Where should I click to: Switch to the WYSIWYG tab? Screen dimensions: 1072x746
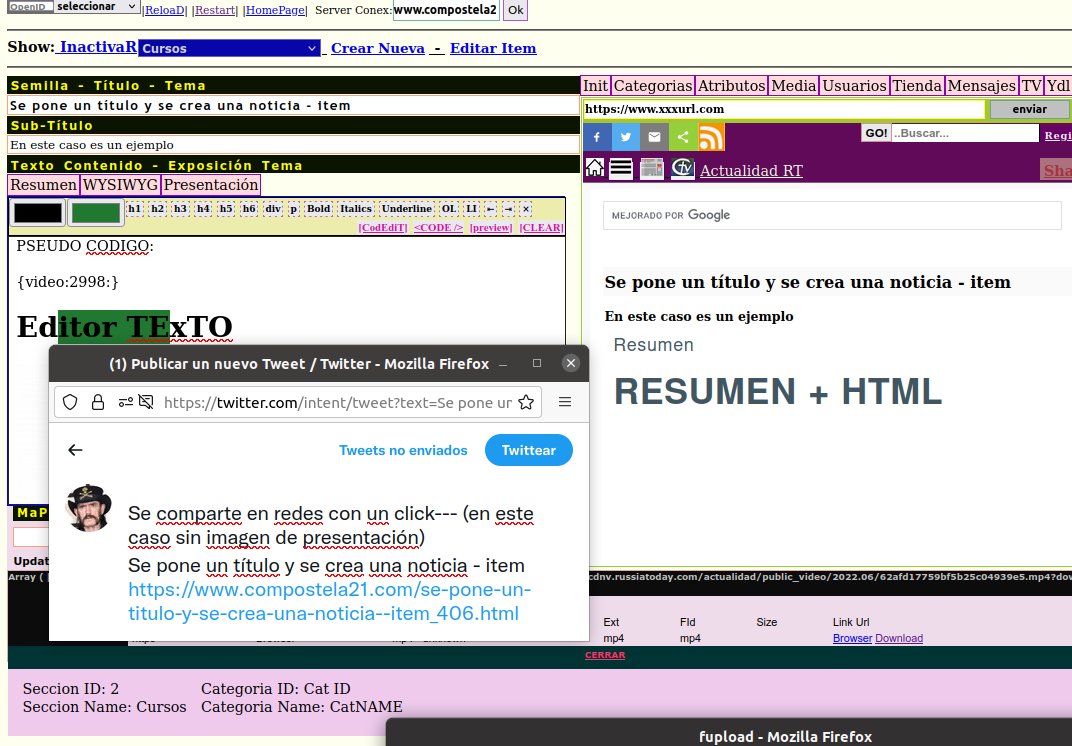point(120,185)
